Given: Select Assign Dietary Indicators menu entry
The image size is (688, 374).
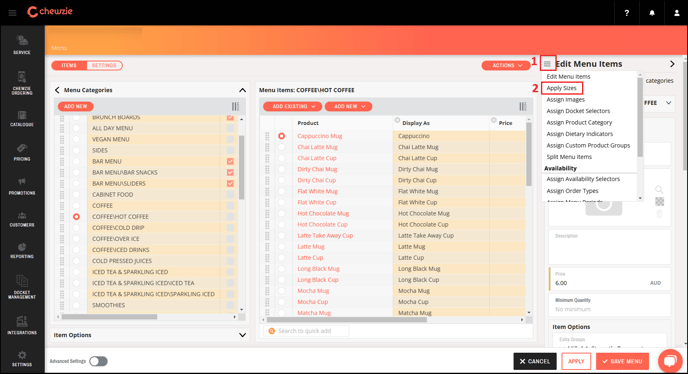Looking at the screenshot, I should click(x=580, y=134).
